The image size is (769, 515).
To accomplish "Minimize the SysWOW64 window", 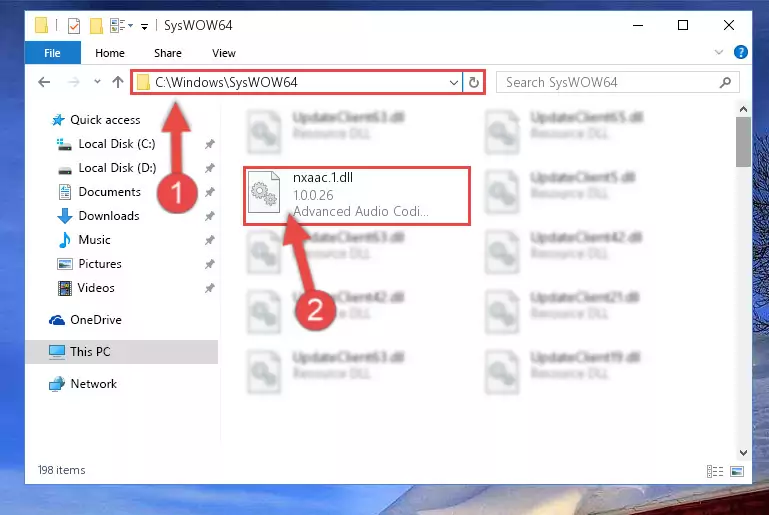I will [638, 25].
